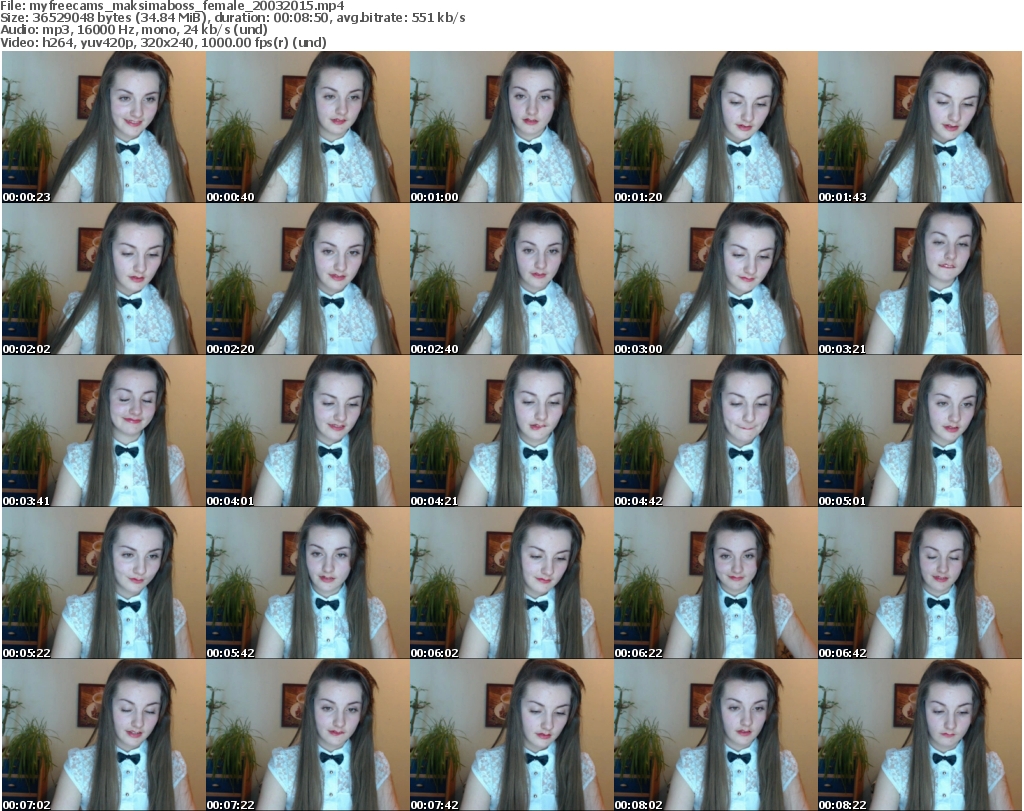Pick the frame stamped 00:02:20
Viewport: 1024px width, 811px height.
point(308,279)
